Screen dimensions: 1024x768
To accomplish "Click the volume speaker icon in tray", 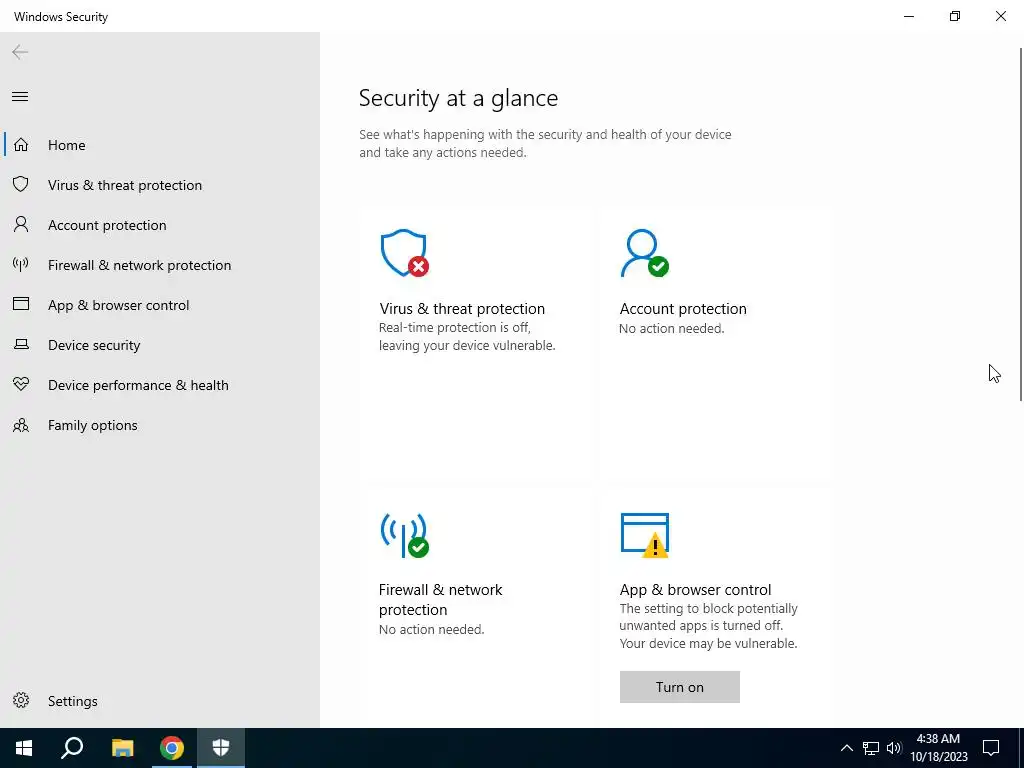I will click(894, 748).
